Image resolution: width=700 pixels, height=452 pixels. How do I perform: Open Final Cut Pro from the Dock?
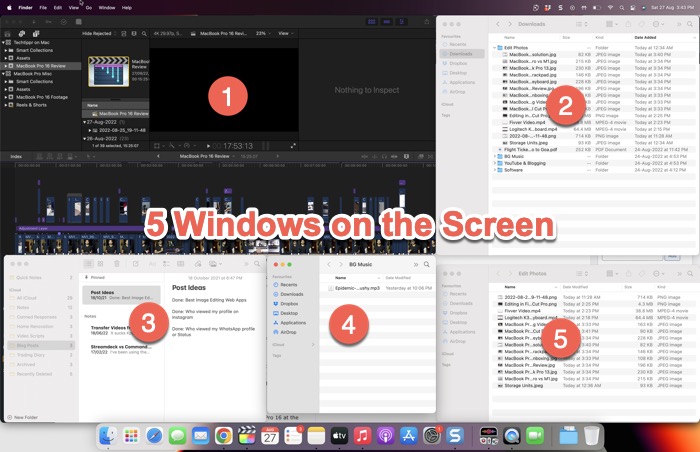[x=247, y=435]
